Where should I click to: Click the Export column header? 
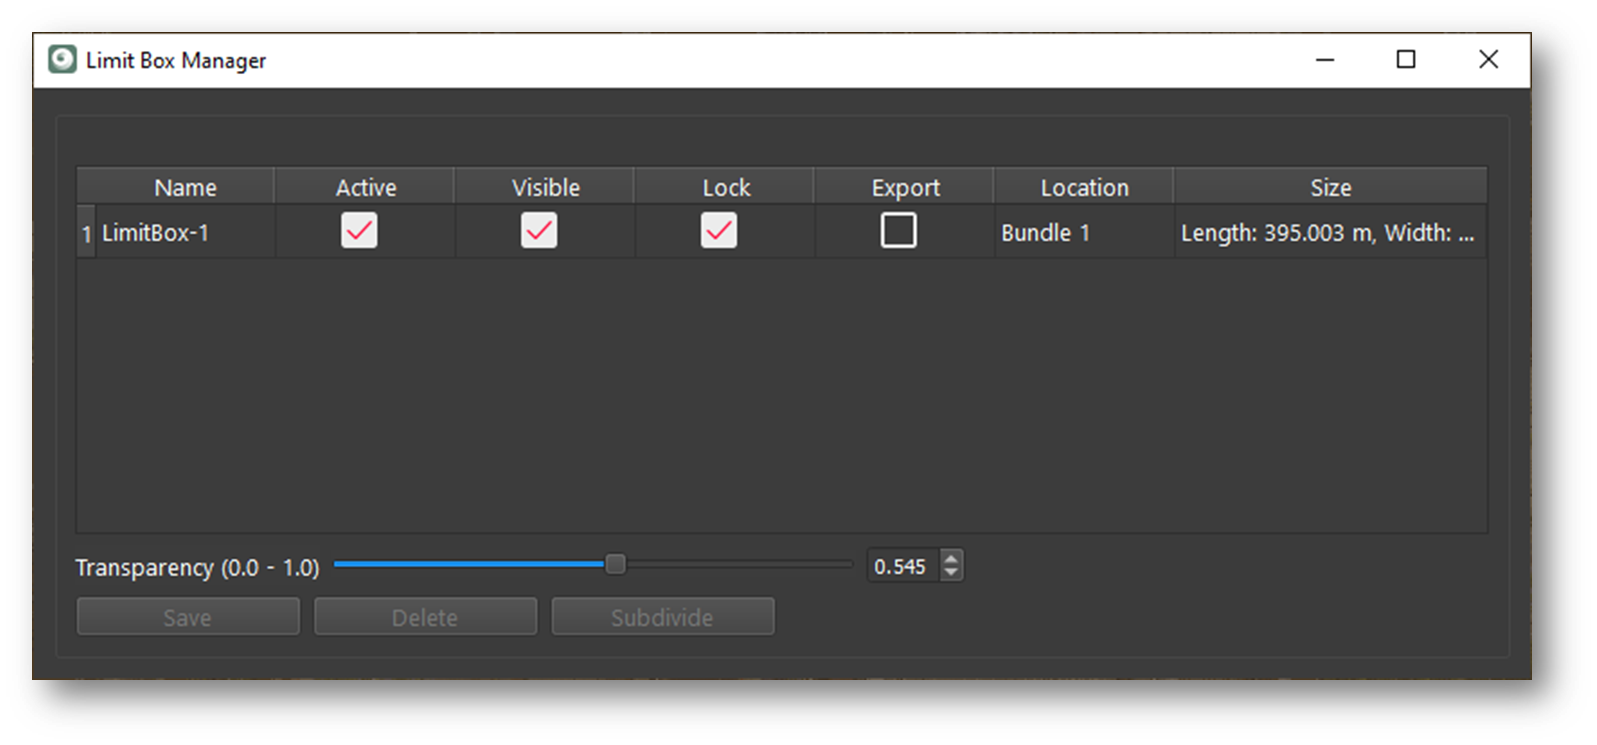905,187
